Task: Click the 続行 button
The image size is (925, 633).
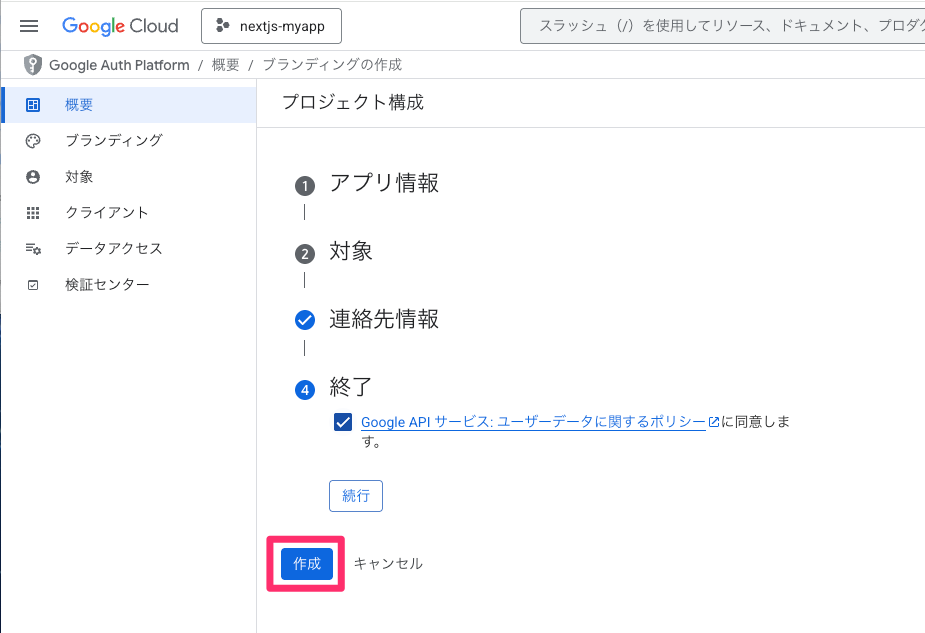Action: tap(356, 495)
